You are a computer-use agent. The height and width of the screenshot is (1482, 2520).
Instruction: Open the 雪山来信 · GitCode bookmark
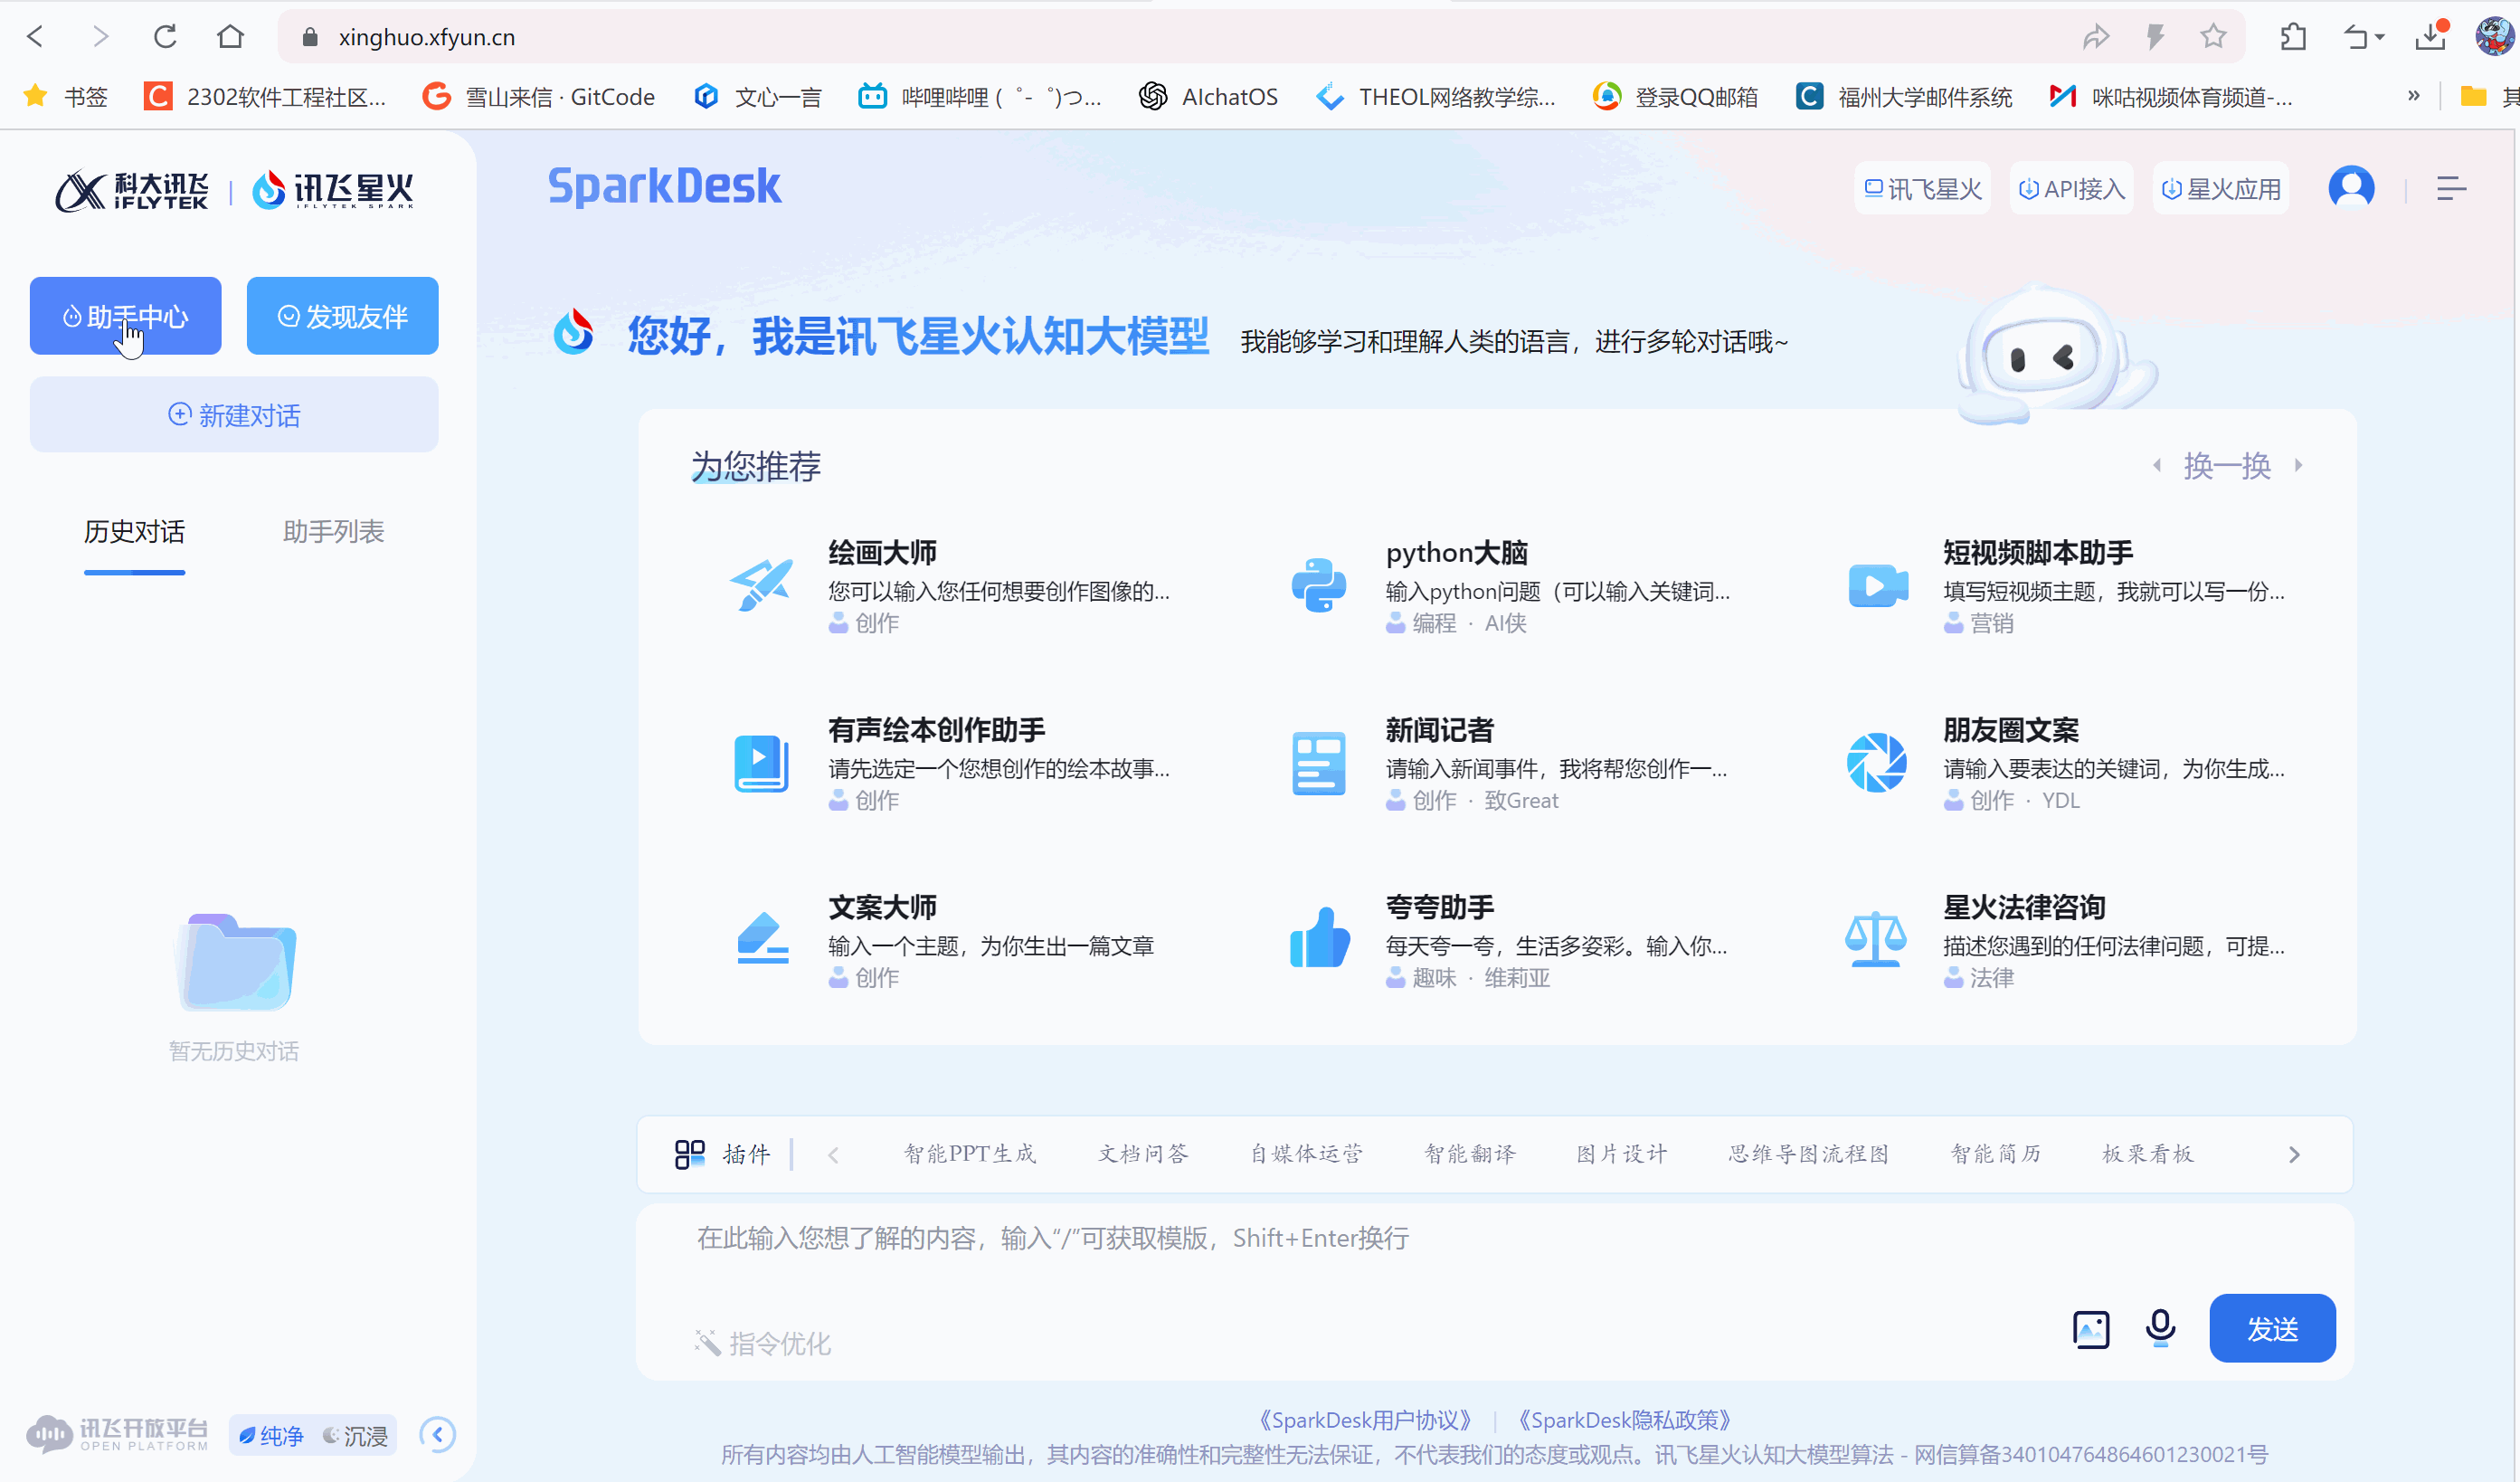tap(538, 96)
